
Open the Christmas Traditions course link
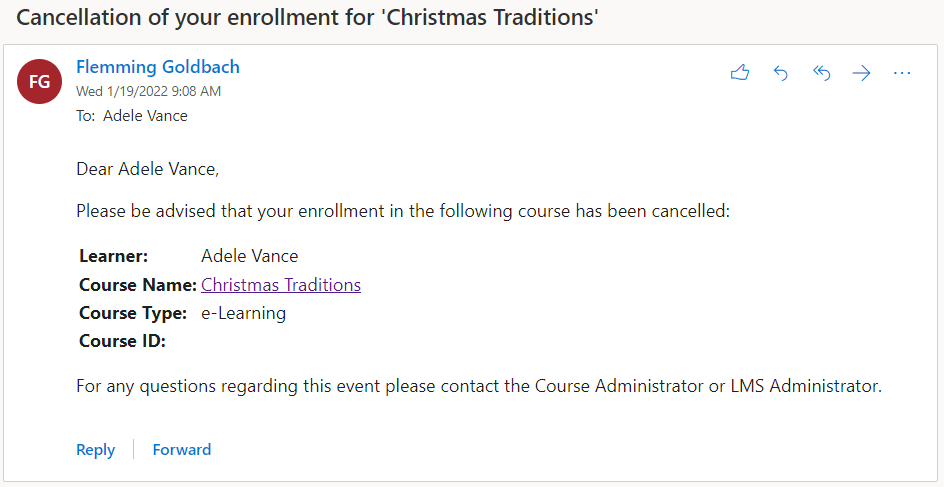click(281, 285)
